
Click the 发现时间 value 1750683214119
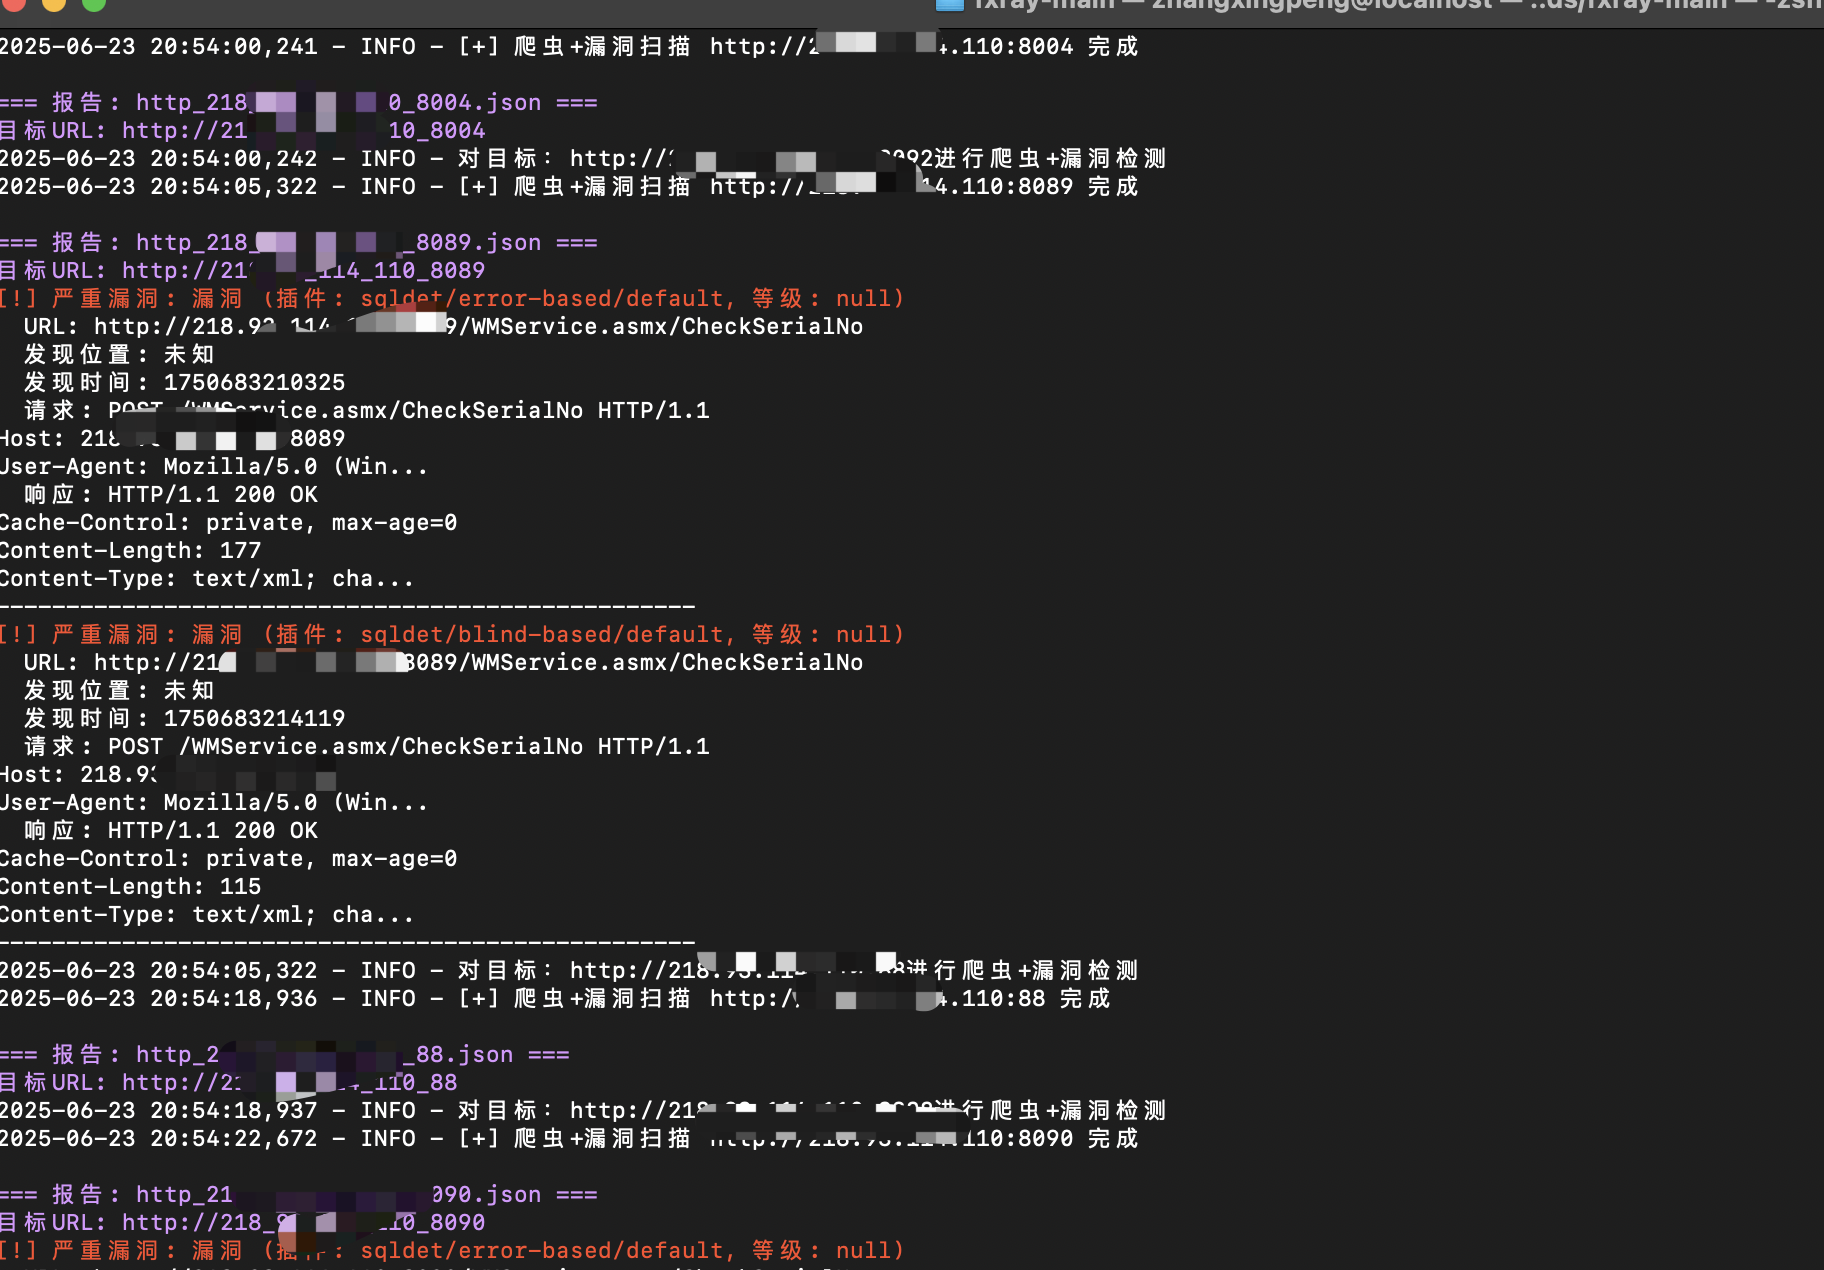[254, 719]
